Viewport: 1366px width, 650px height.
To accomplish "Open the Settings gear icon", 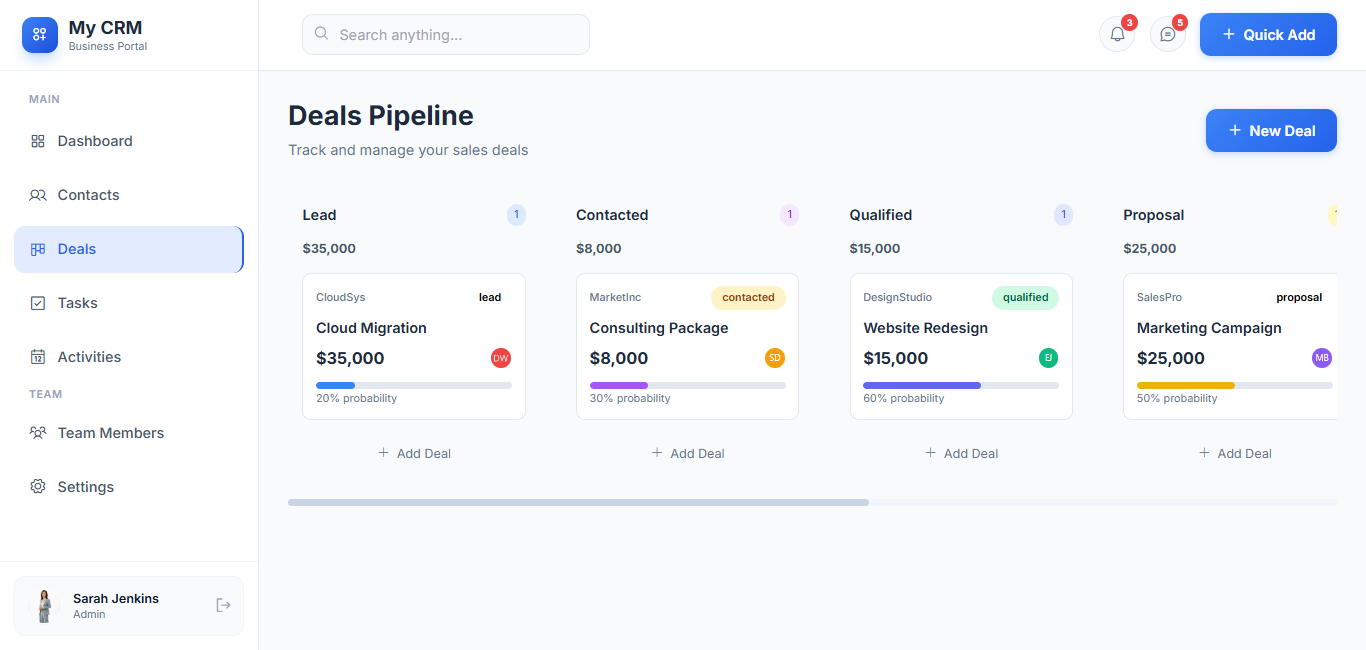I will (37, 487).
